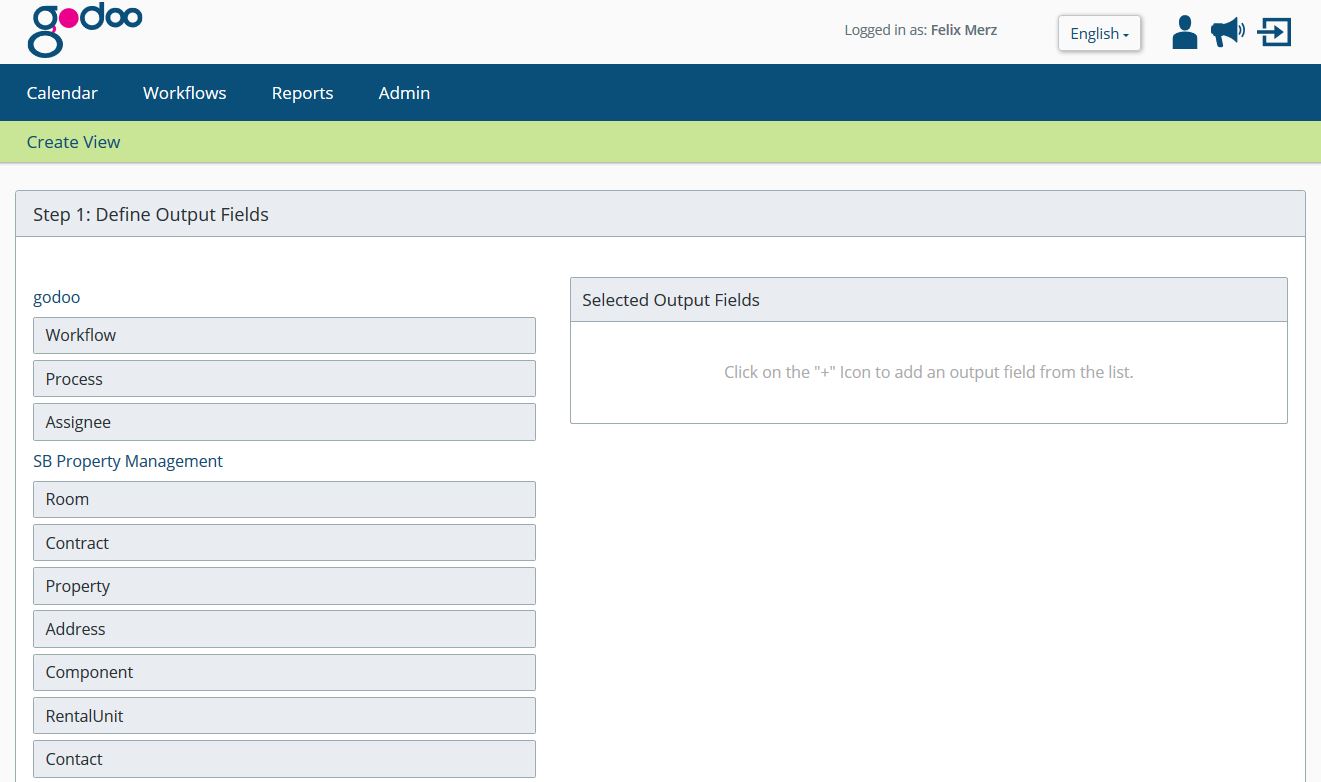Expand the RentalUnit field group
Image resolution: width=1321 pixels, height=782 pixels.
point(284,716)
